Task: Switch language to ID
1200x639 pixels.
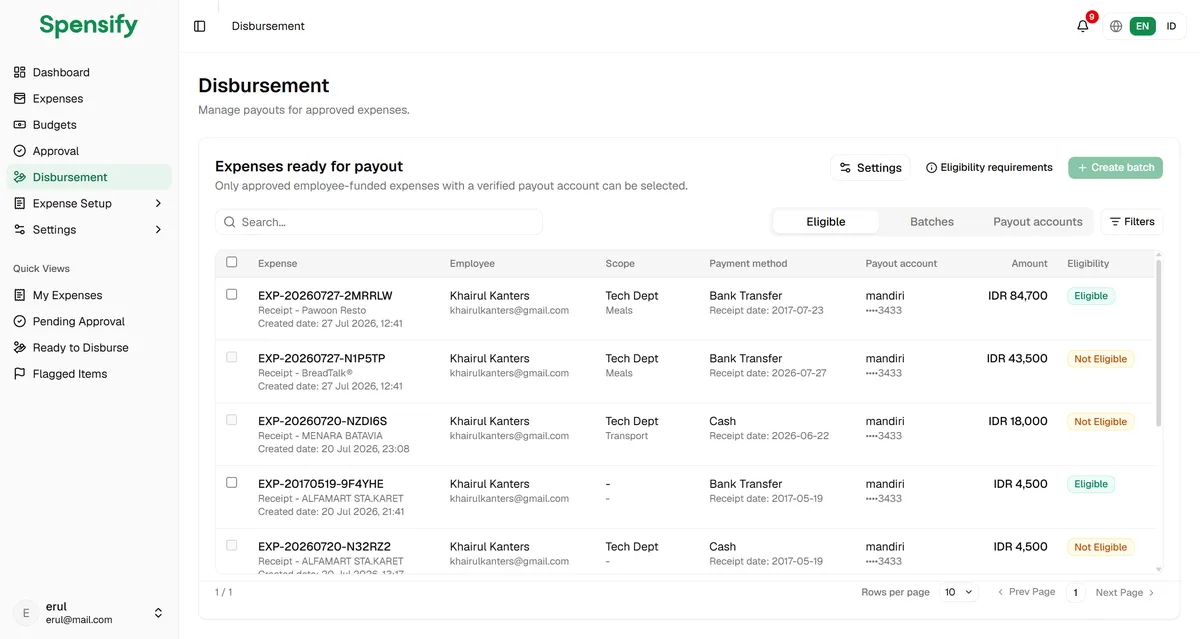Action: (x=1171, y=26)
